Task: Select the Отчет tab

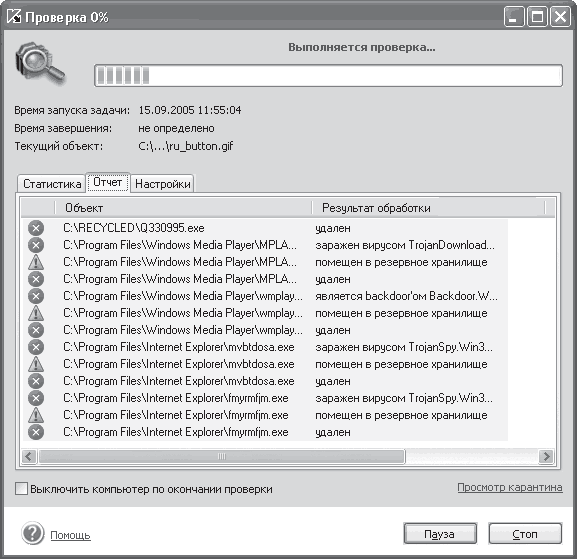Action: coord(107,182)
